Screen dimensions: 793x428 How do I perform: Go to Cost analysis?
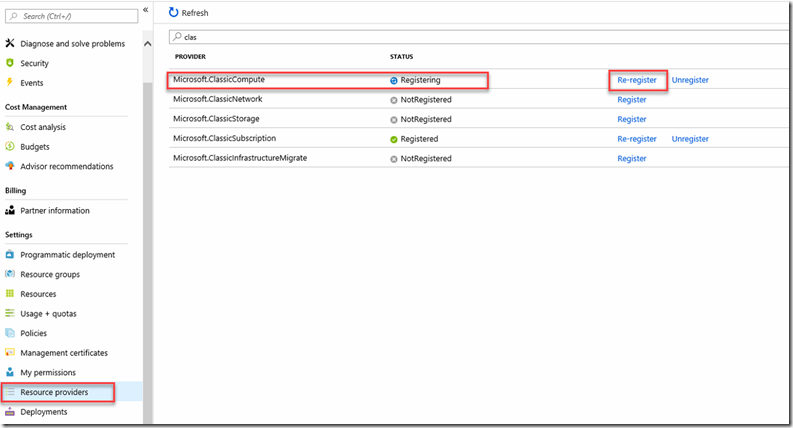43,127
